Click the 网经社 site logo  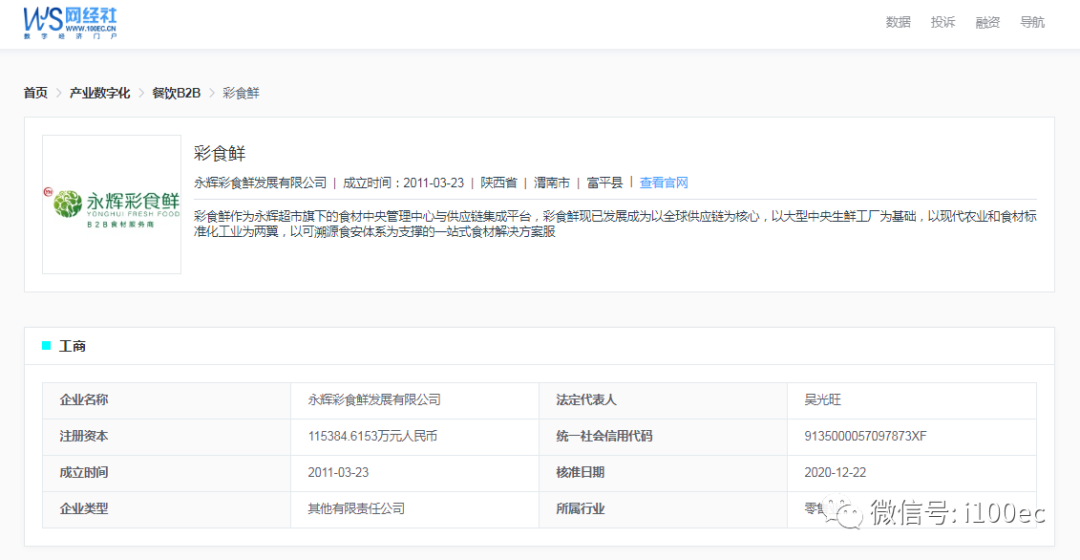70,22
